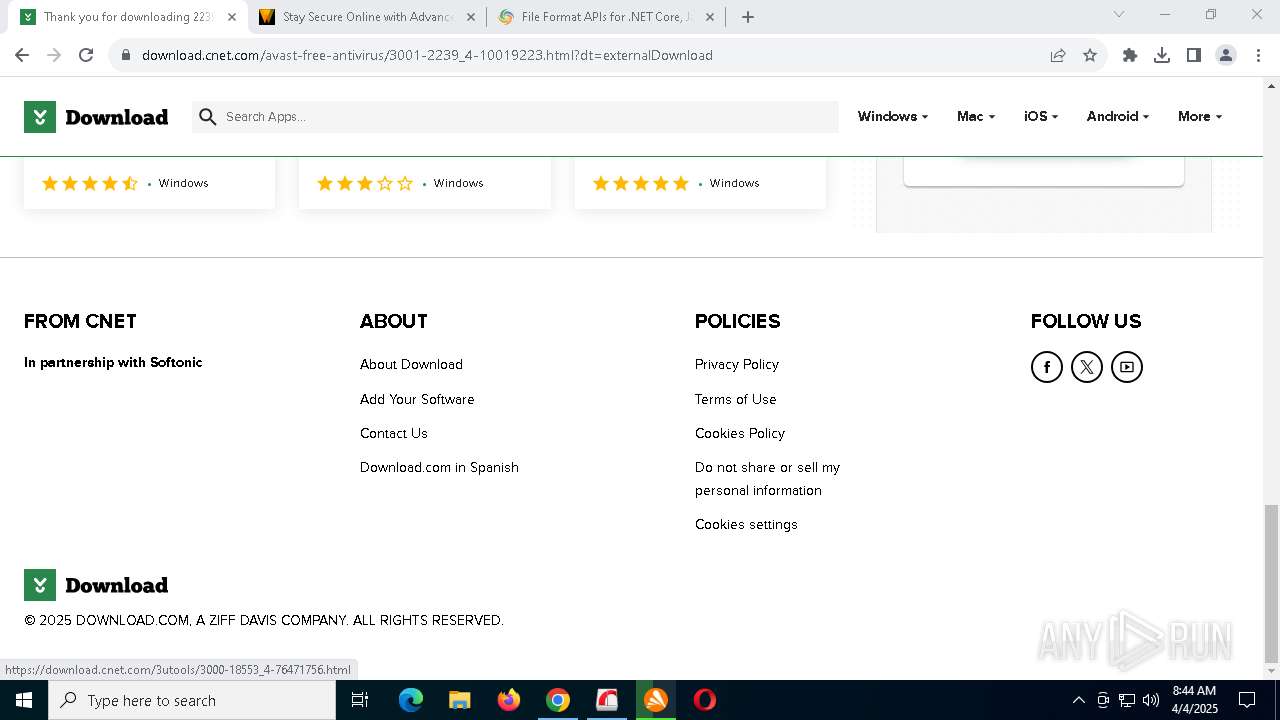Expand the iOS menu dropdown
1280x720 pixels.
tap(1041, 117)
